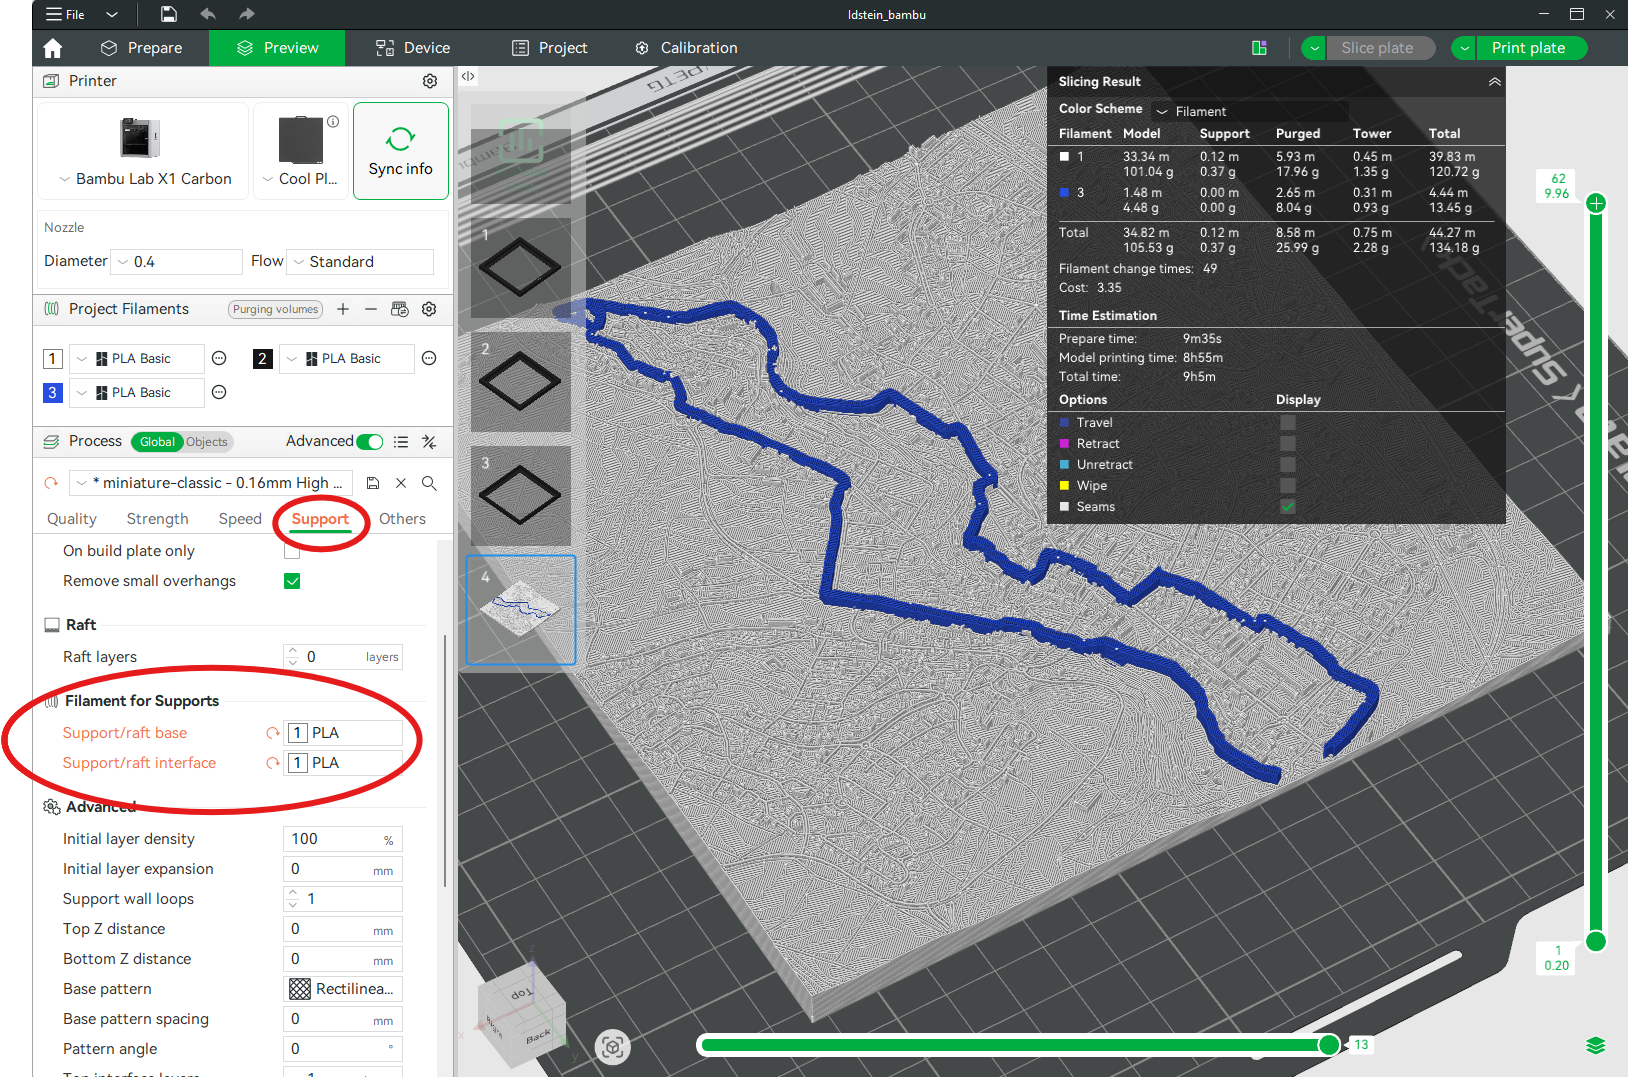Screen dimensions: 1628x1077
Task: Click the redo arrow icon
Action: point(247,14)
